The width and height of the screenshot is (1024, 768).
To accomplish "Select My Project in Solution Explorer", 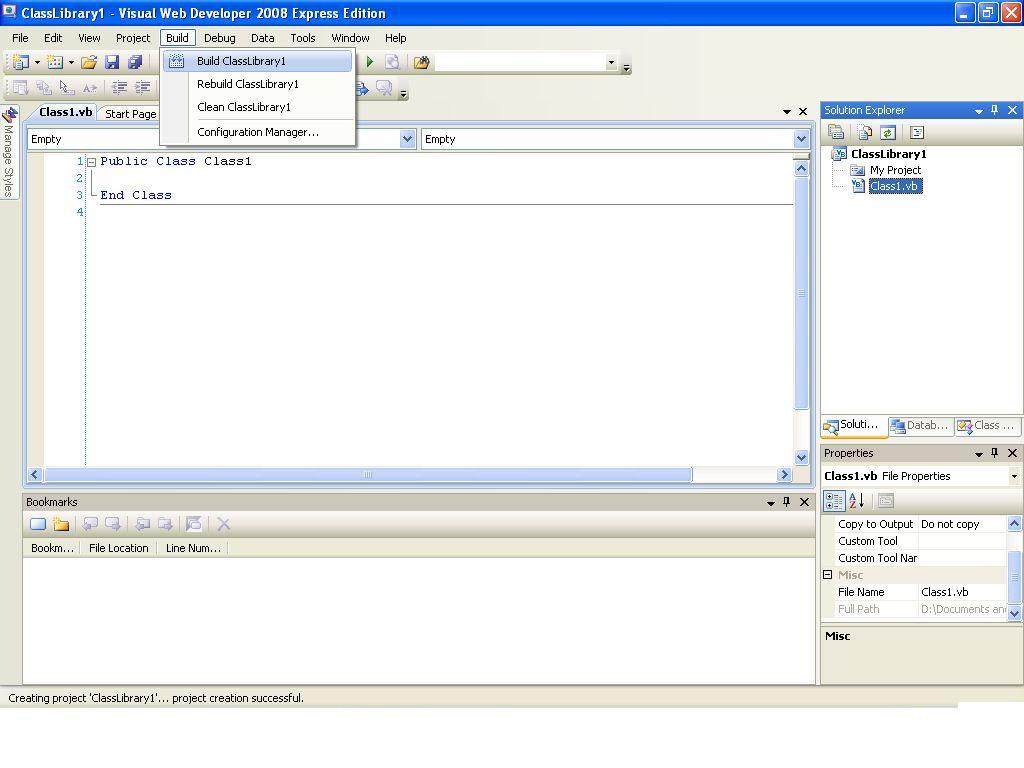I will 895,170.
